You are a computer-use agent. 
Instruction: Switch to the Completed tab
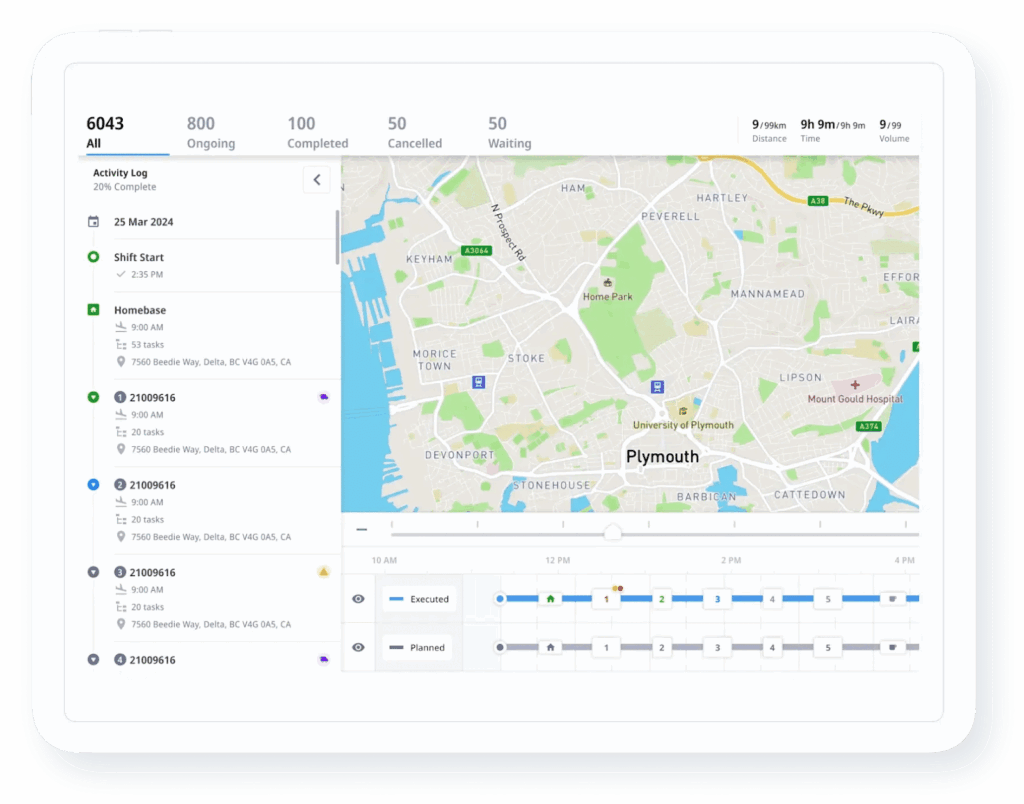[317, 135]
